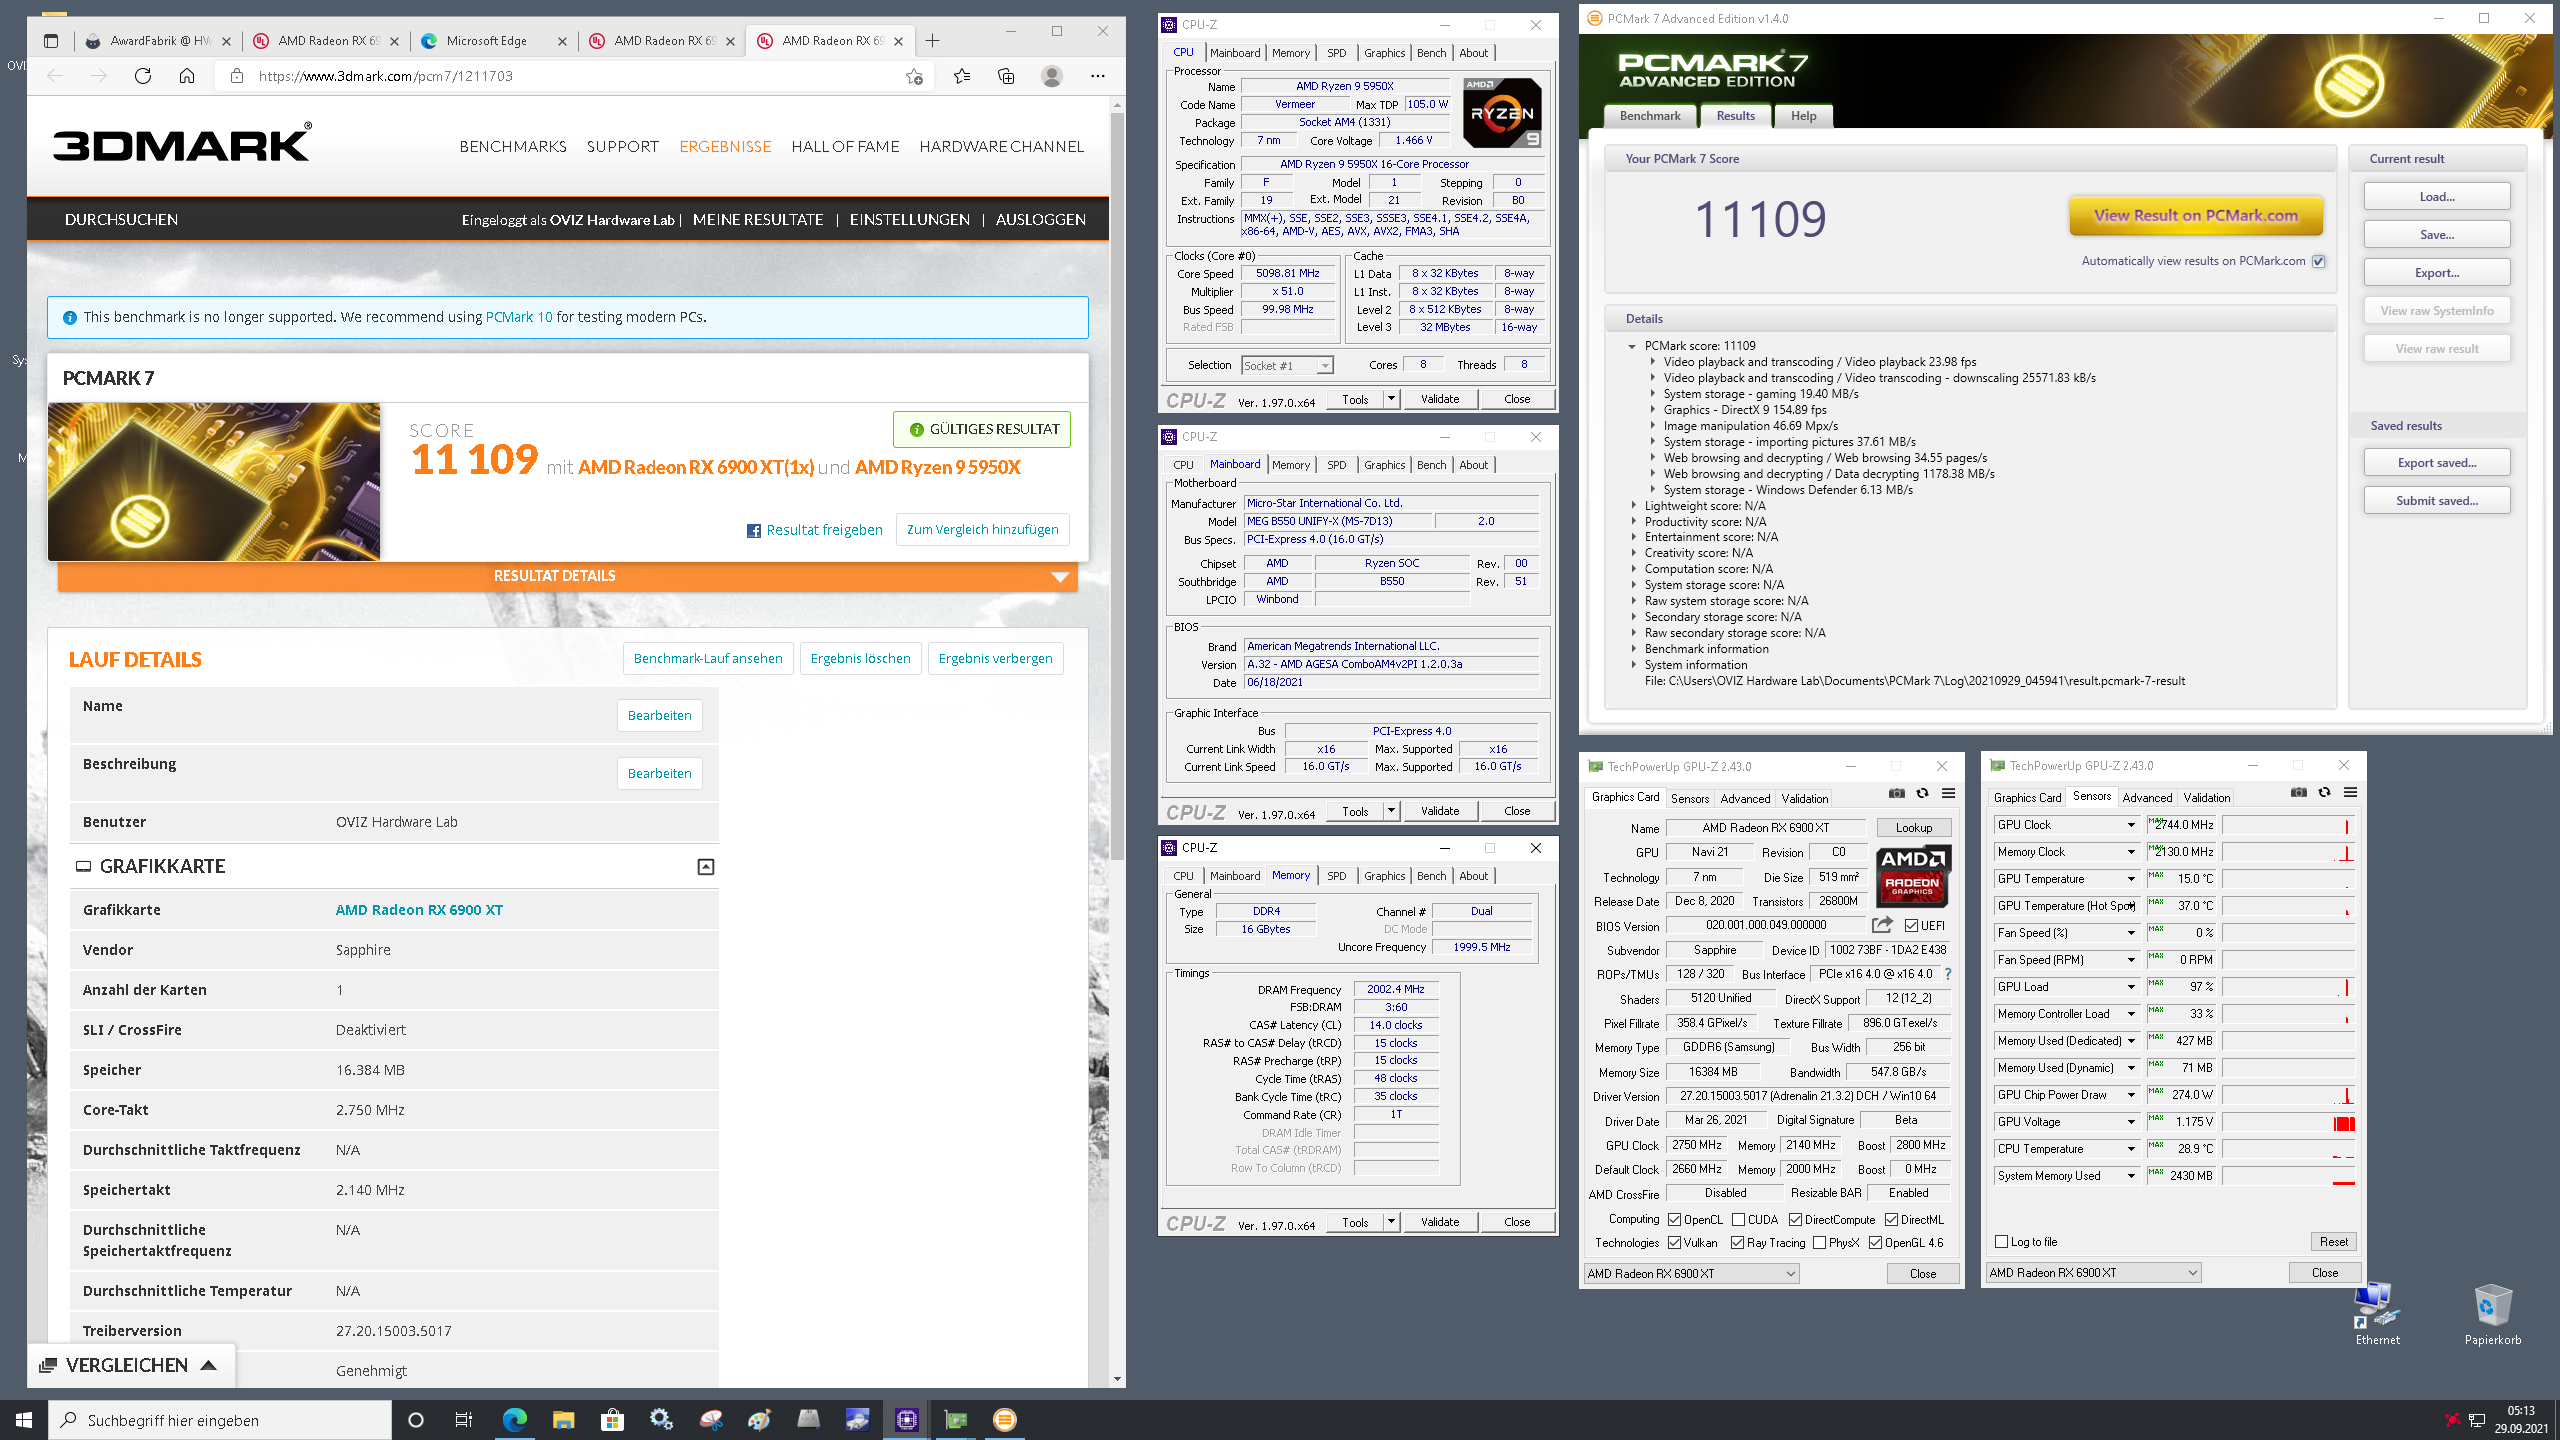Open Edge favorites list icon

[962, 76]
